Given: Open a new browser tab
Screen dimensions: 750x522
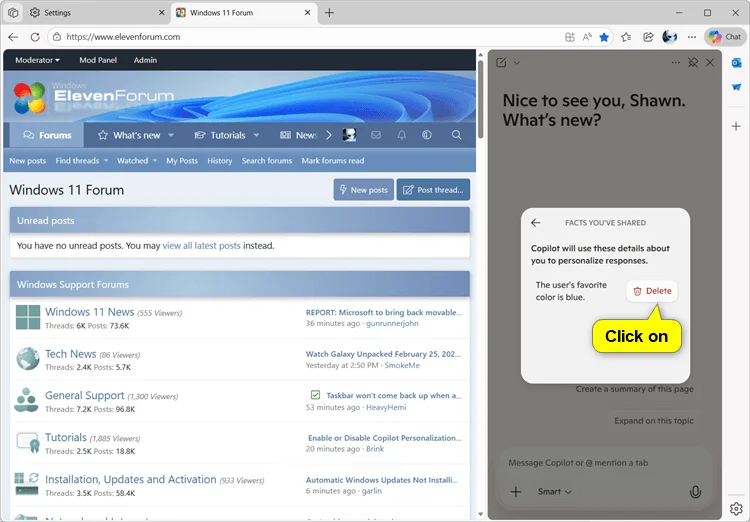Looking at the screenshot, I should click(329, 13).
